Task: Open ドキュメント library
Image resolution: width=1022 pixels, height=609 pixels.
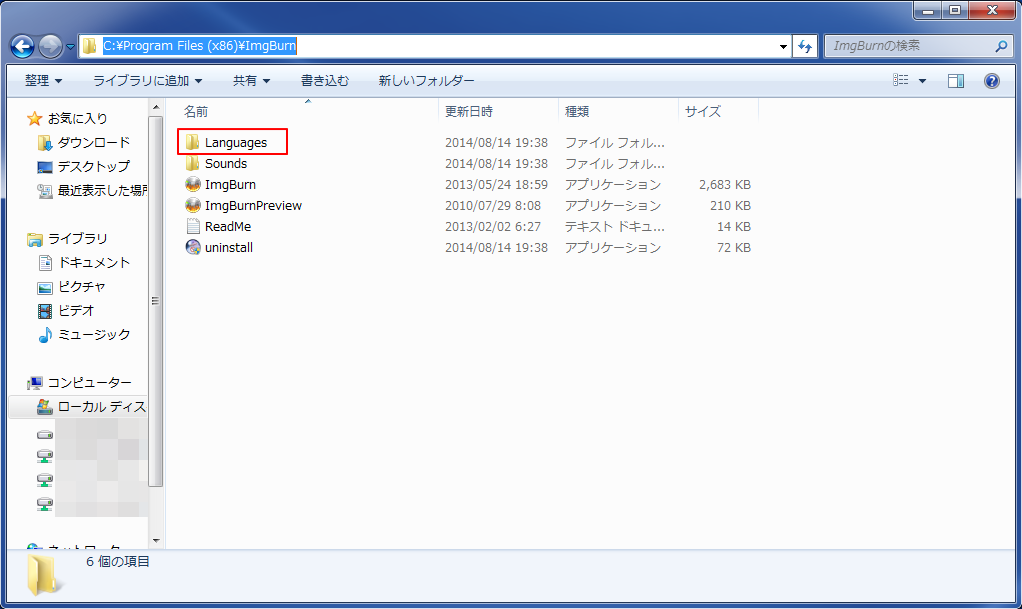Action: (x=94, y=263)
